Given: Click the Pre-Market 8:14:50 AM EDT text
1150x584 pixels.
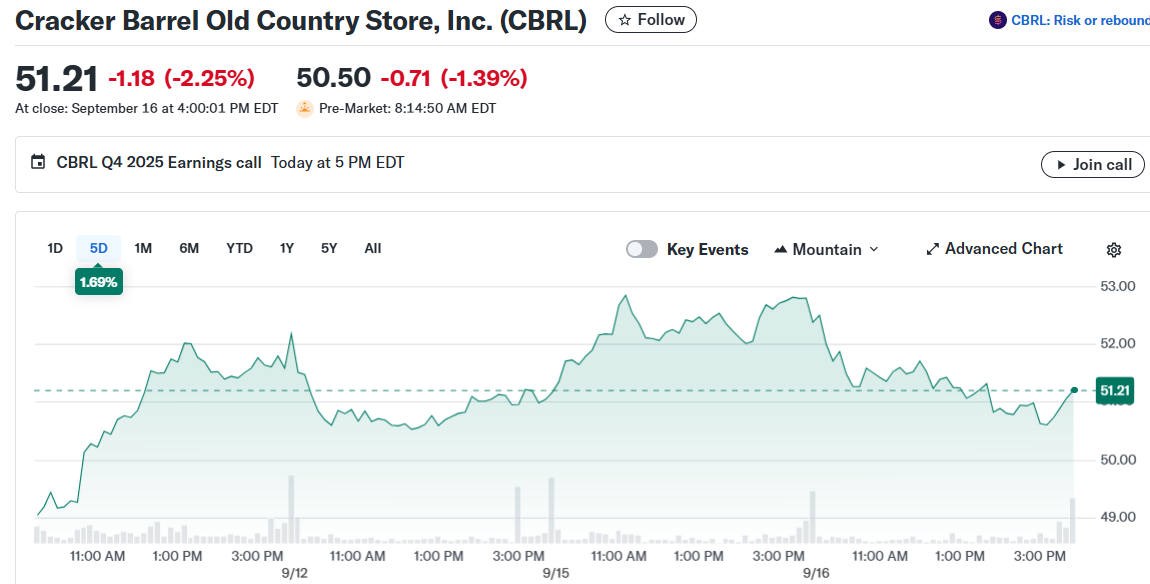Looking at the screenshot, I should (407, 109).
